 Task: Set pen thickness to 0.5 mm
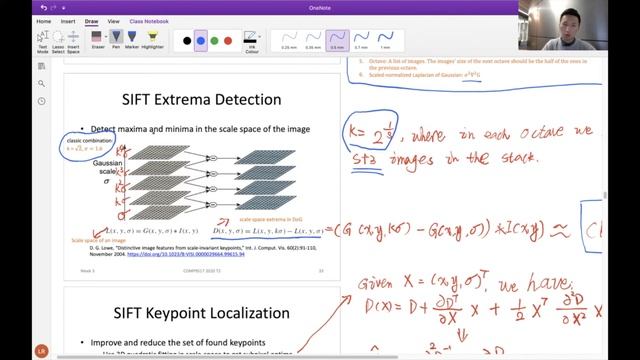[337, 40]
